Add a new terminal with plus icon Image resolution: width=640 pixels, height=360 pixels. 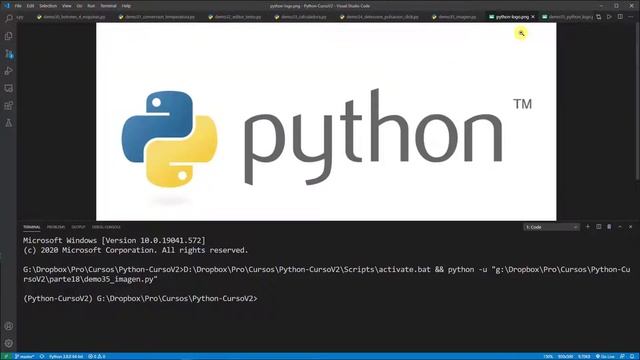[x=588, y=227]
